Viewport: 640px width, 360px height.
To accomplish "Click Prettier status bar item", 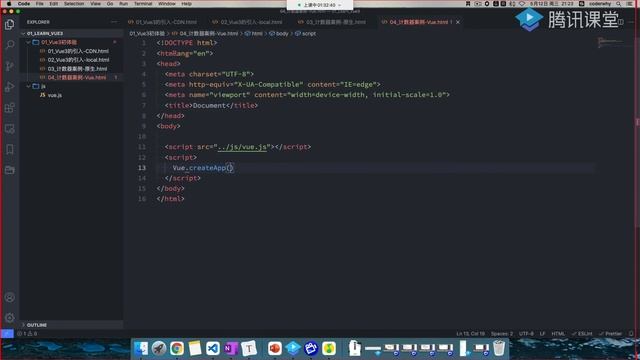I will click(x=610, y=333).
